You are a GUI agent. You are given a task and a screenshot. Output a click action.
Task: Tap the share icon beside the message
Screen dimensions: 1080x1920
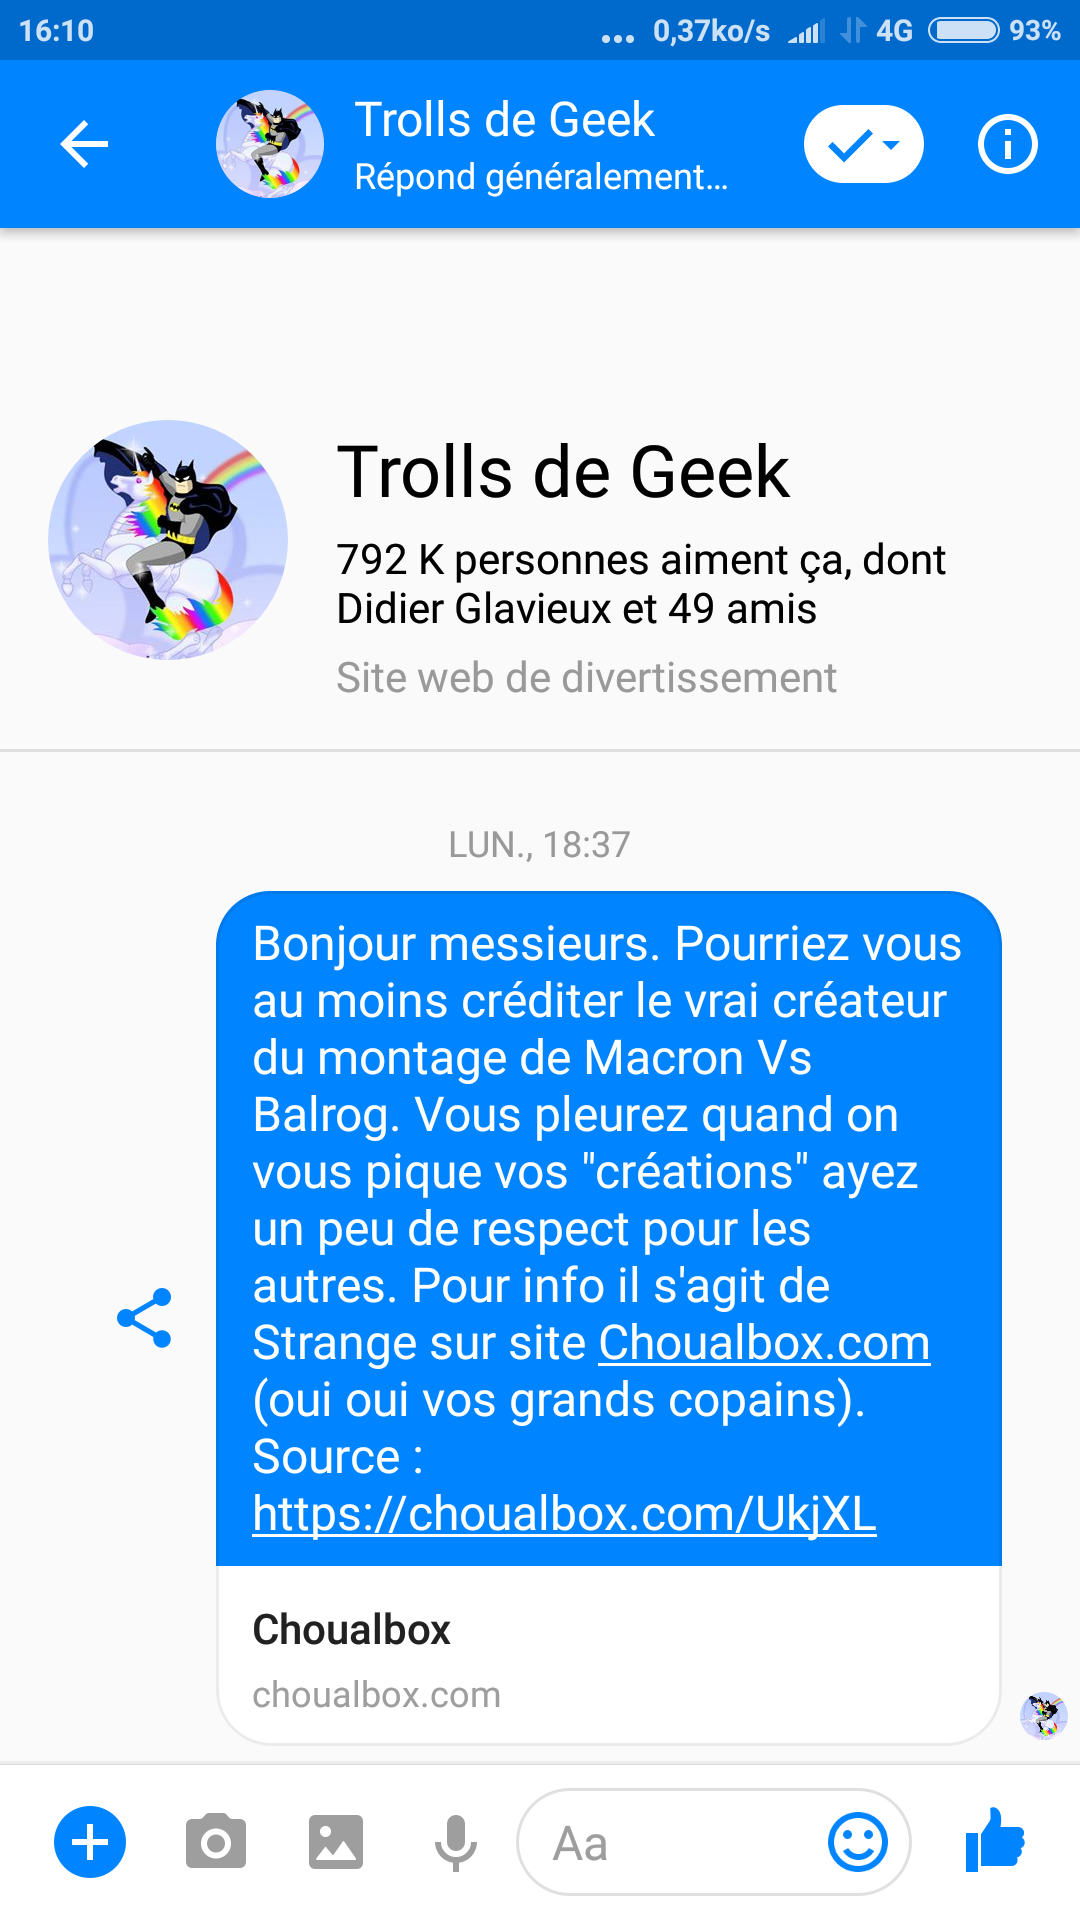[144, 1318]
